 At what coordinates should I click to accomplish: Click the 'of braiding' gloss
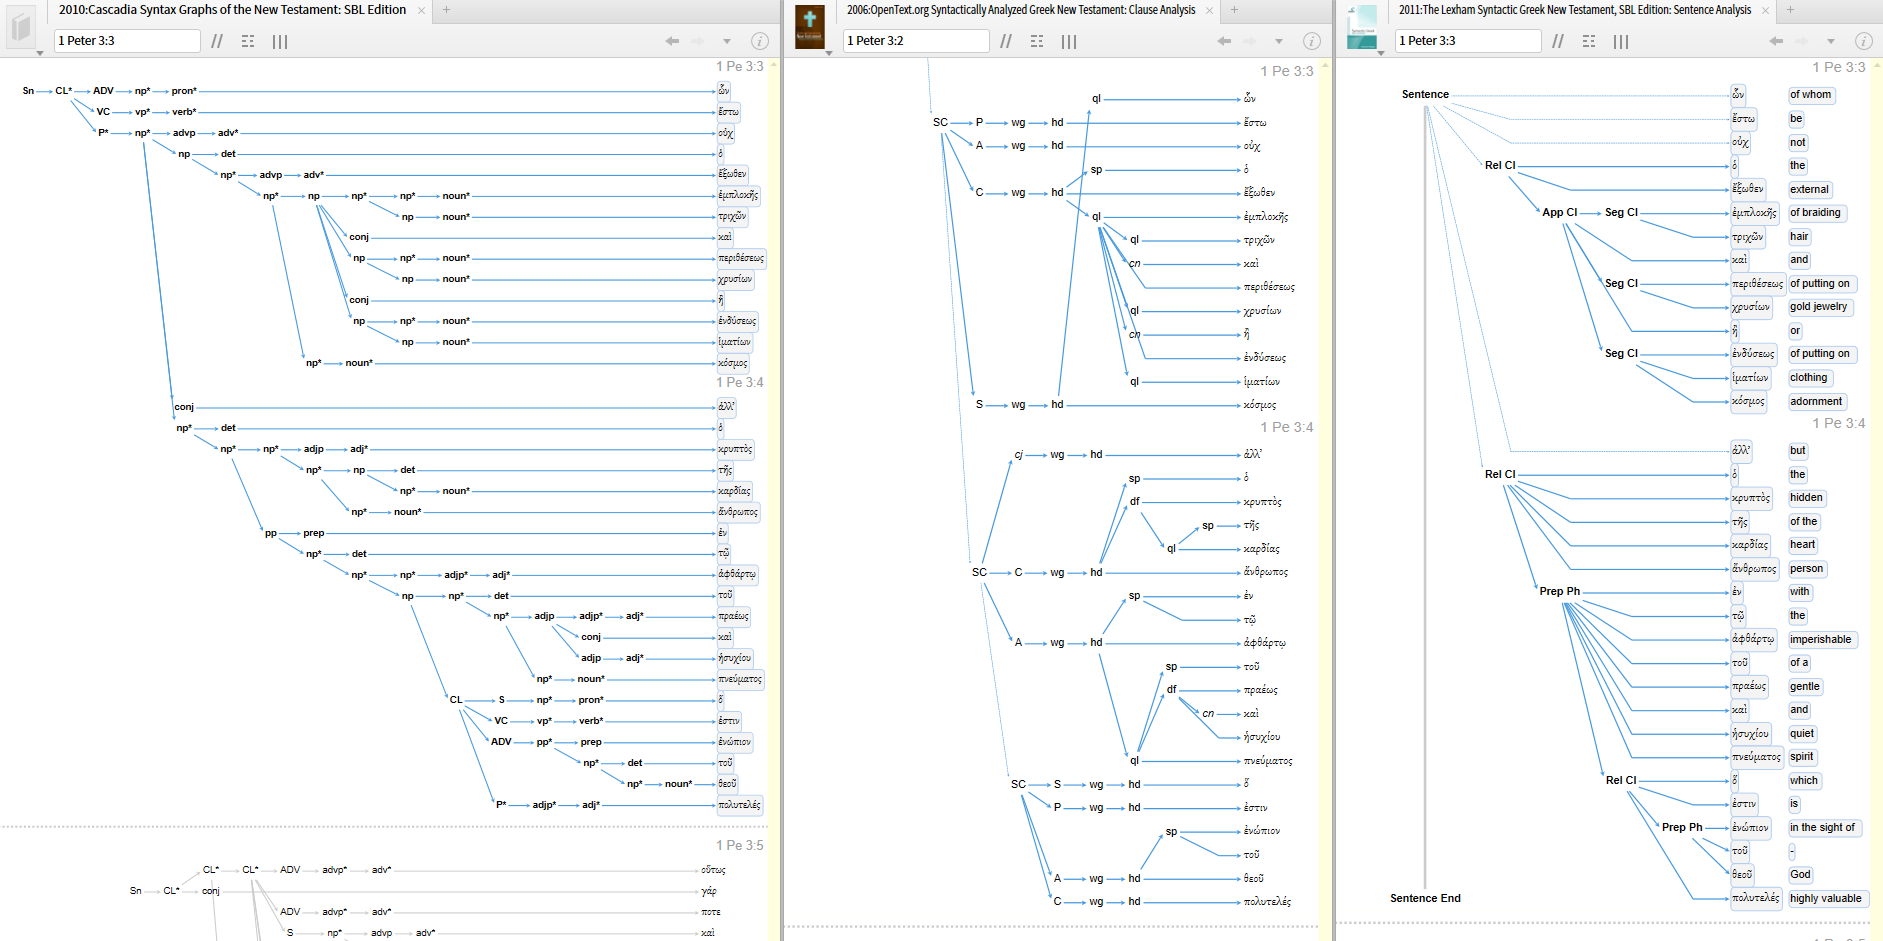1815,213
